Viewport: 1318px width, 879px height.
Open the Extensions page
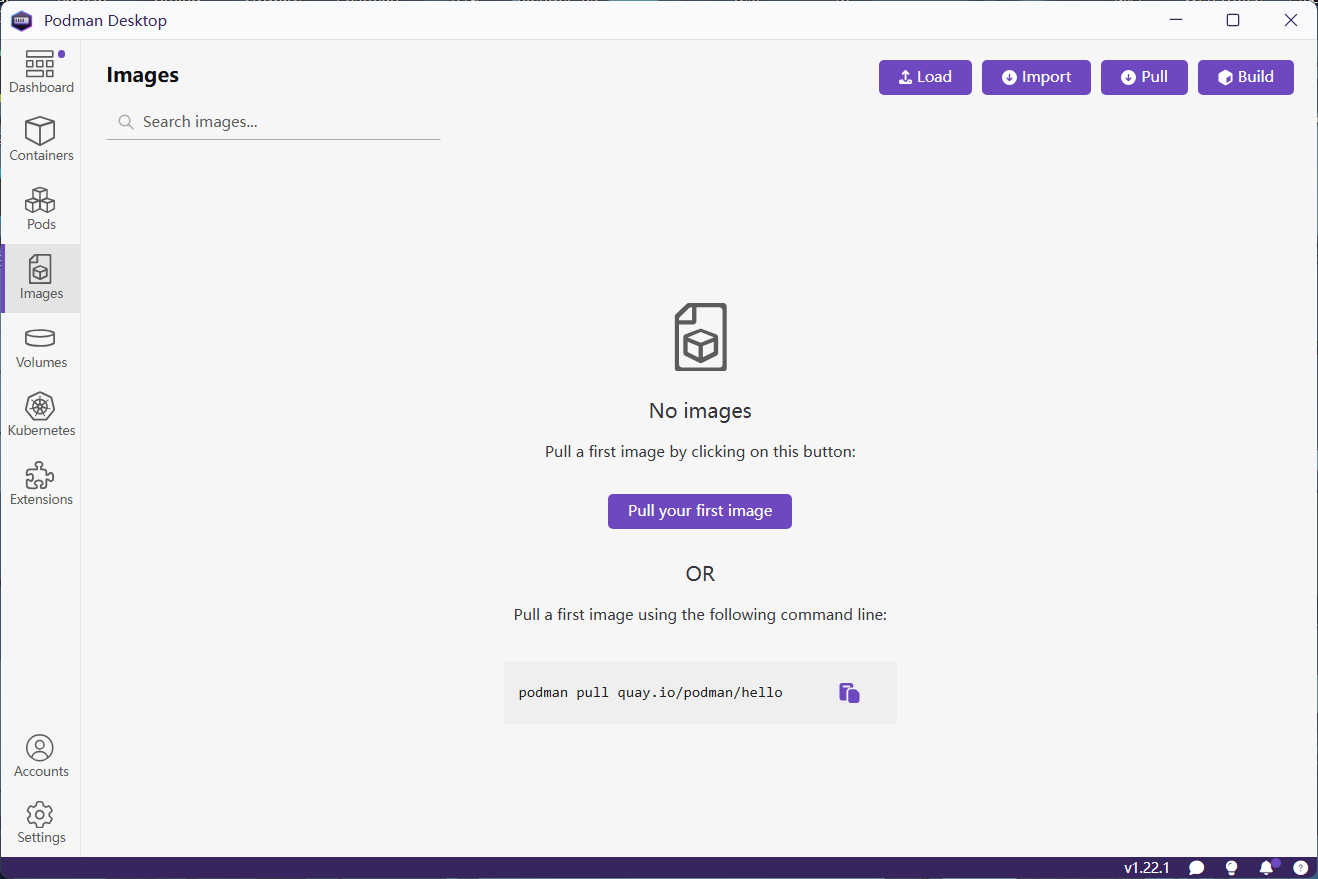pyautogui.click(x=41, y=484)
